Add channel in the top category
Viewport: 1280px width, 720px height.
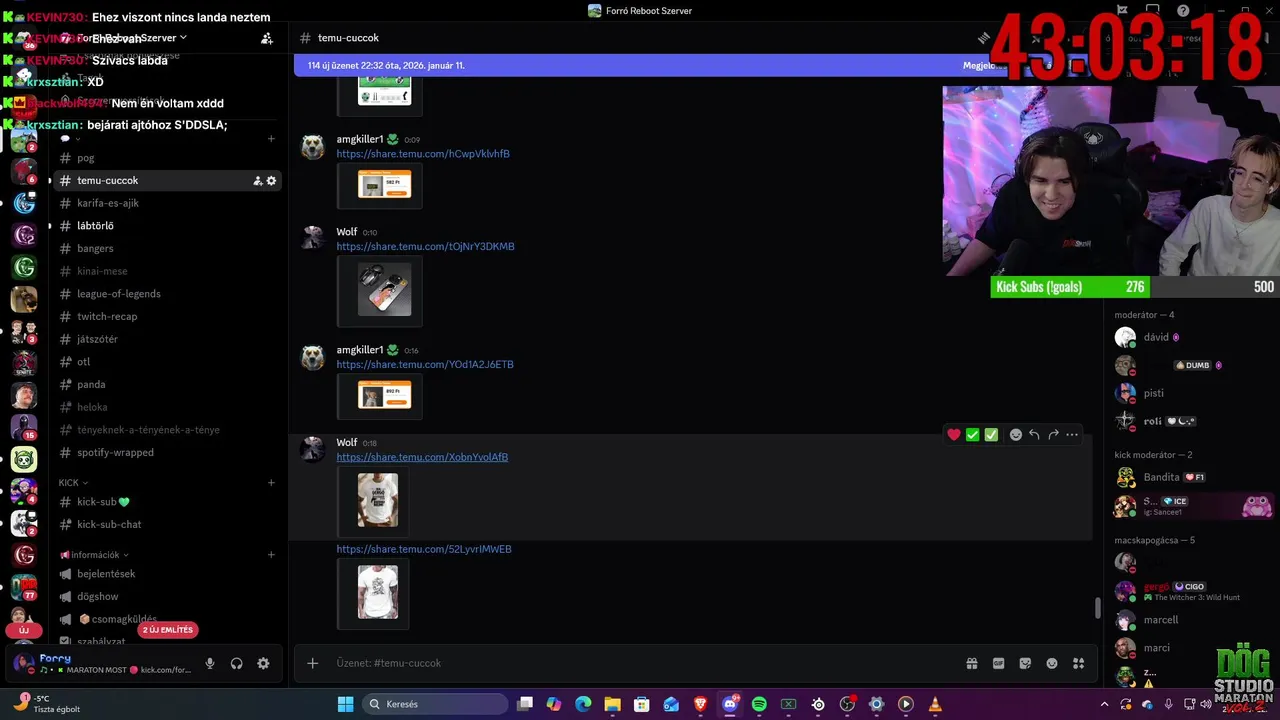(x=271, y=139)
